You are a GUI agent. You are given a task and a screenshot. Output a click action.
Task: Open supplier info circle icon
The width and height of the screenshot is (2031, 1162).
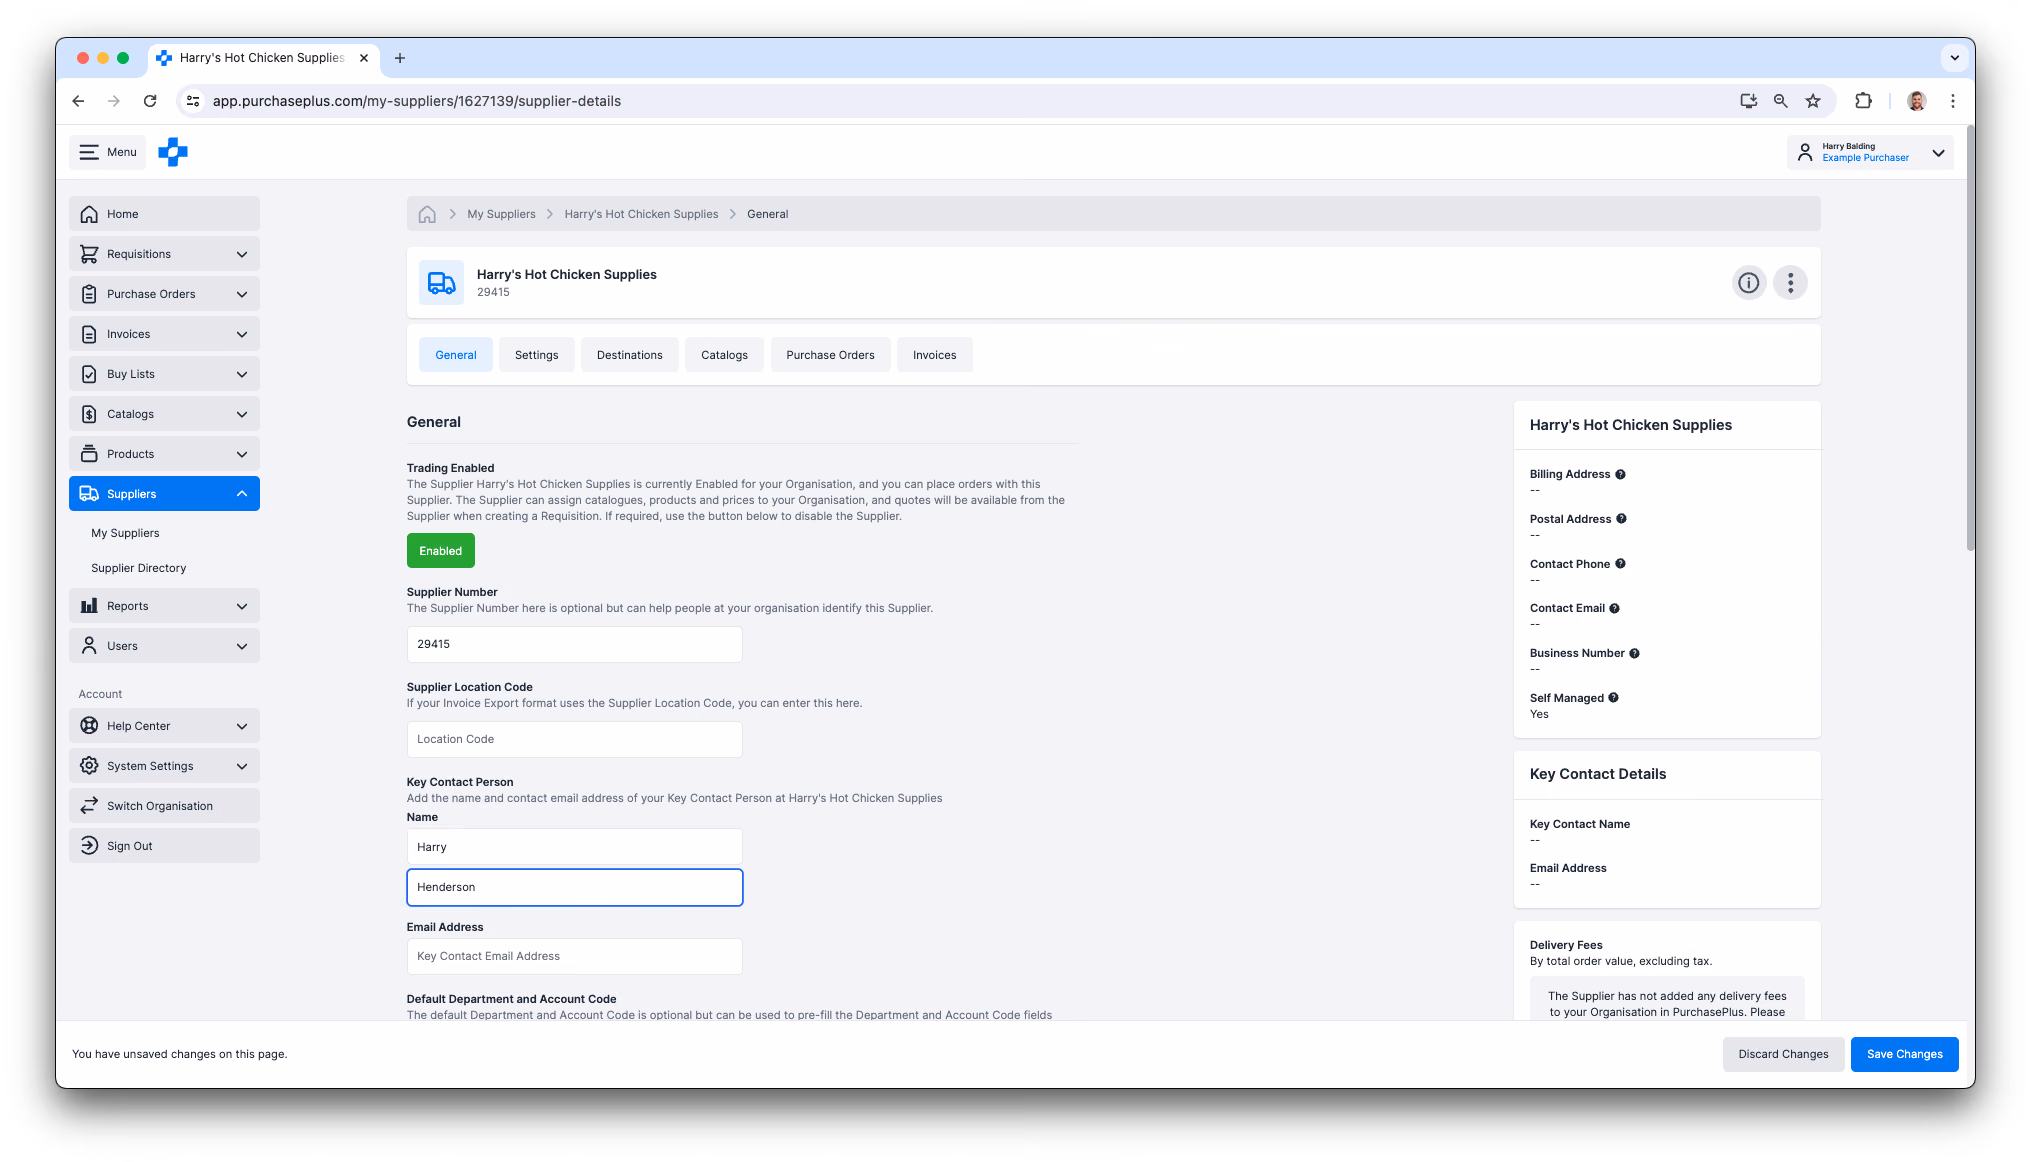pos(1749,283)
